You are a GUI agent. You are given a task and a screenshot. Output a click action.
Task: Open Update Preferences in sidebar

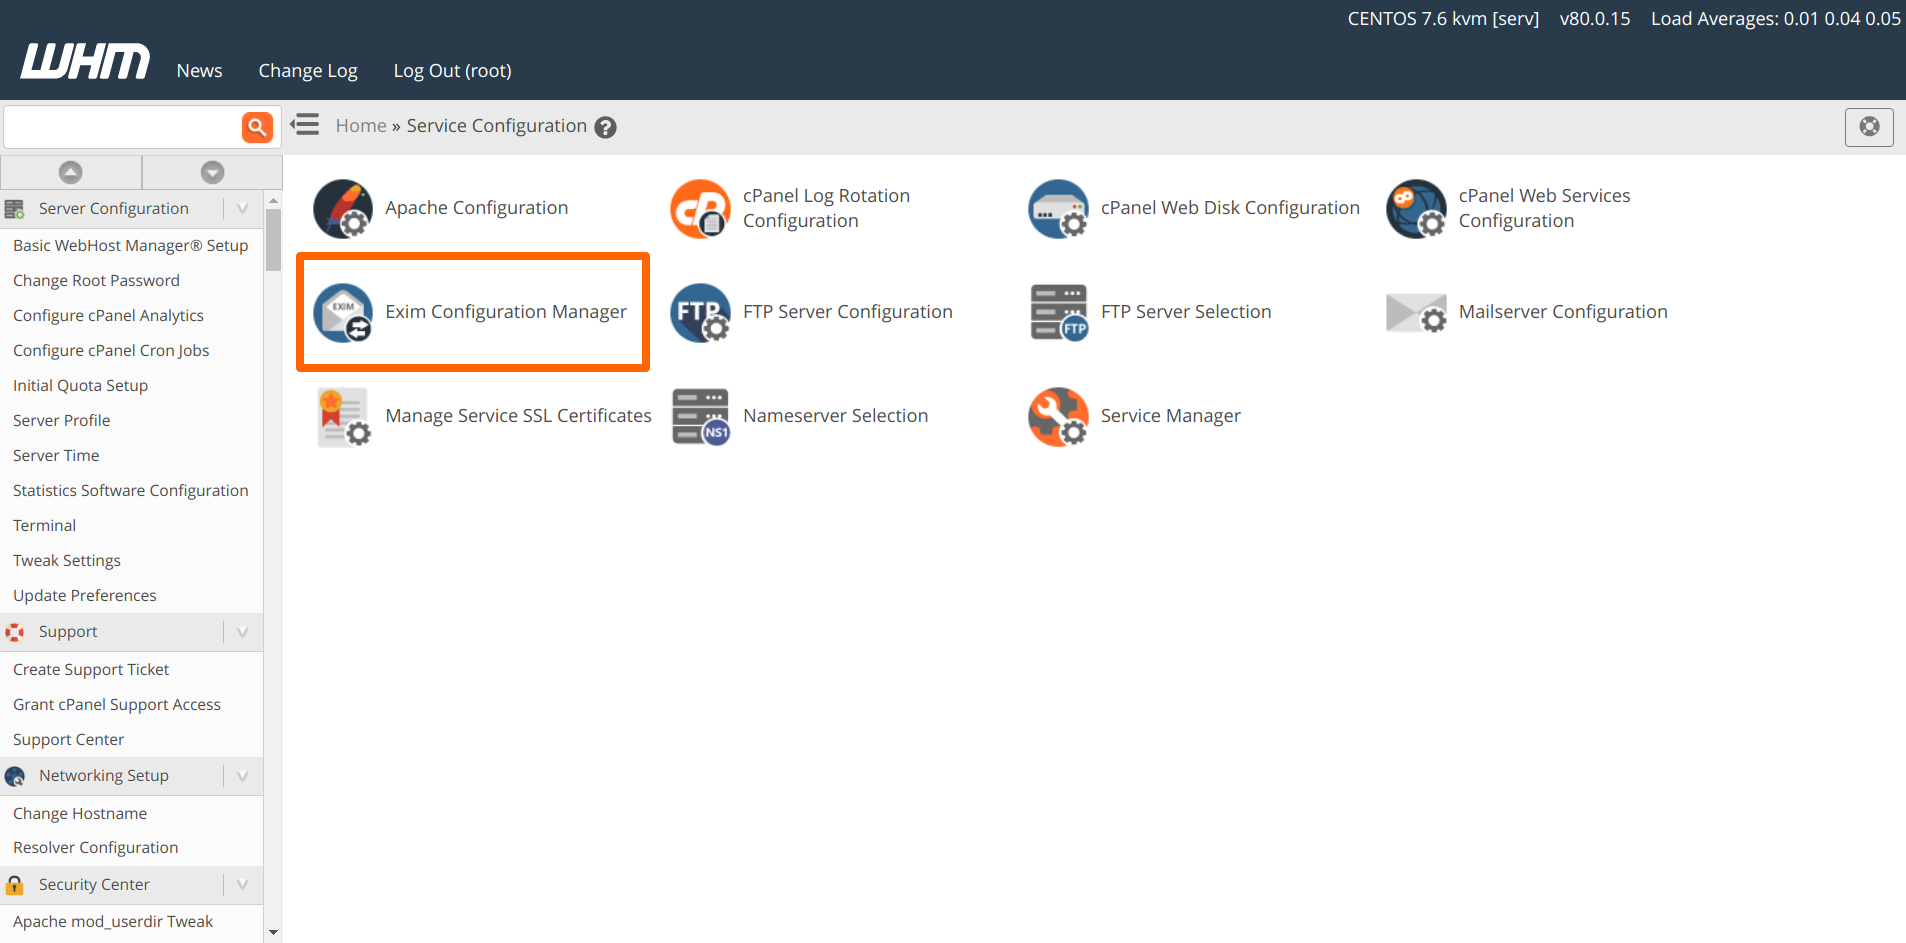pyautogui.click(x=85, y=596)
